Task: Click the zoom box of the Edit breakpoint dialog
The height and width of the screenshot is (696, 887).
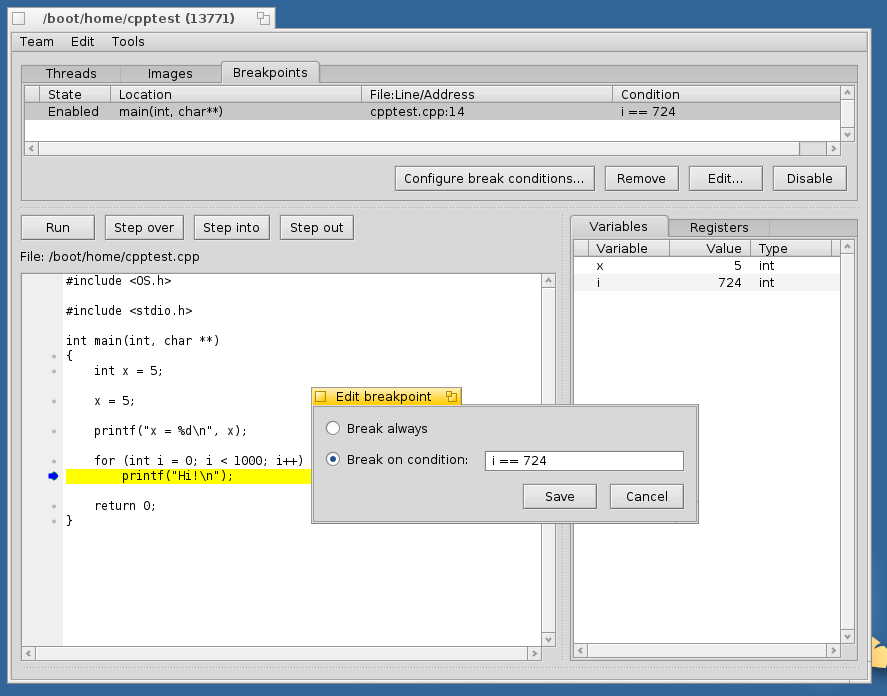Action: [451, 397]
